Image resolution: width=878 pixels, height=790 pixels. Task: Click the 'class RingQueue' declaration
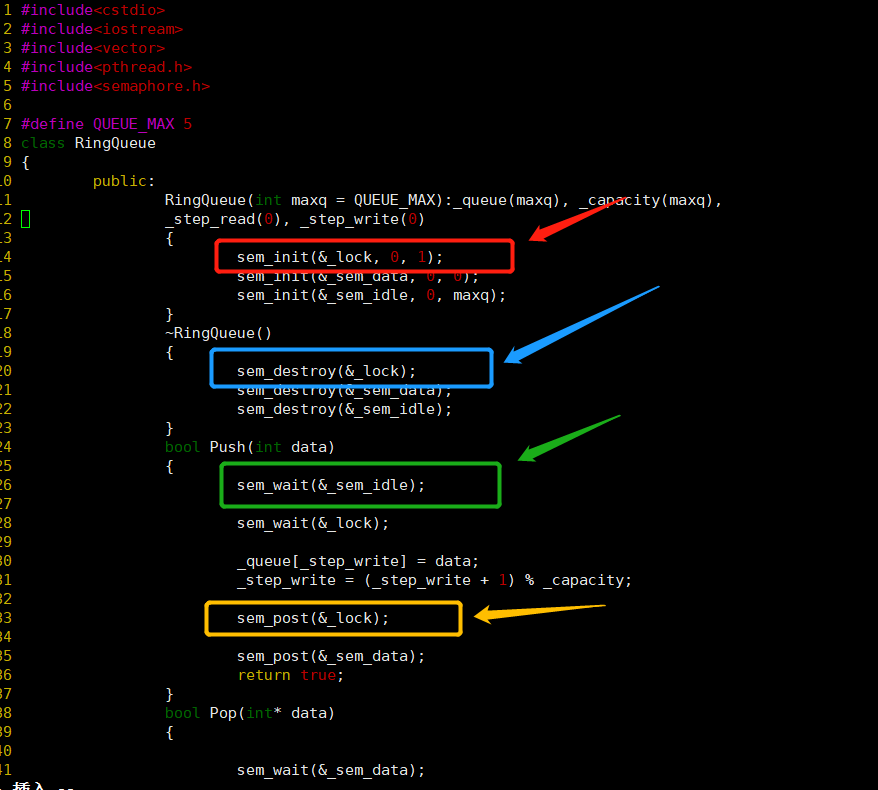[x=88, y=143]
